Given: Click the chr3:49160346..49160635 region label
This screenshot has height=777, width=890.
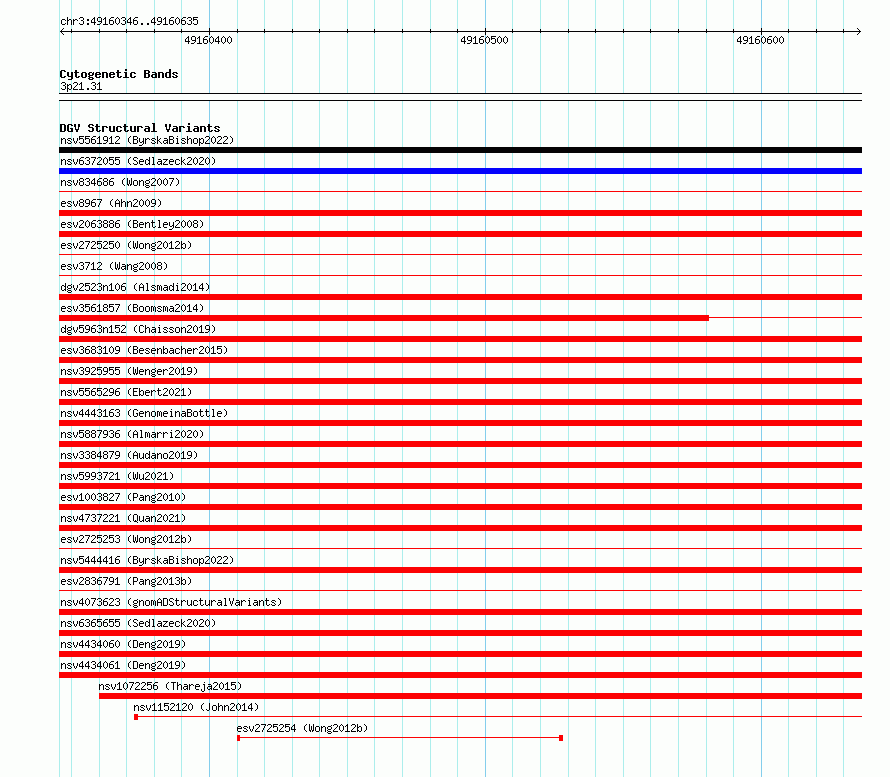Looking at the screenshot, I should point(129,22).
